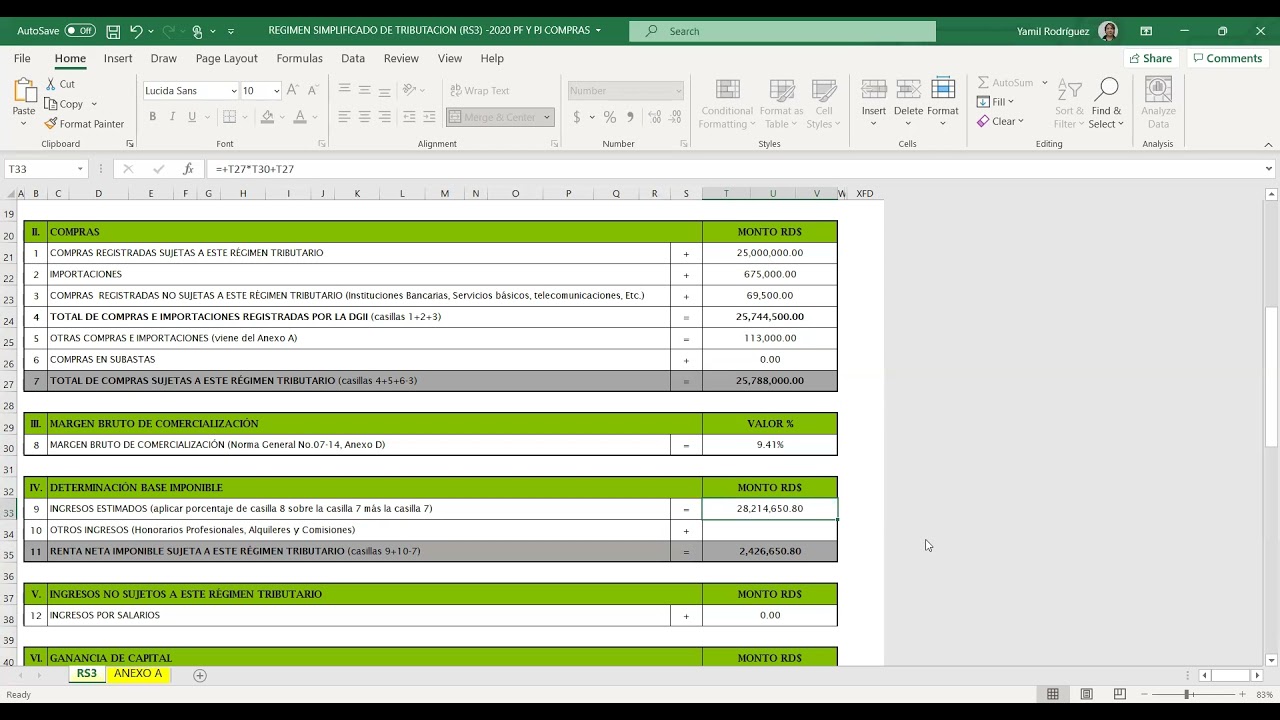The height and width of the screenshot is (720, 1280).
Task: Switch to the Data tab
Action: [x=353, y=58]
